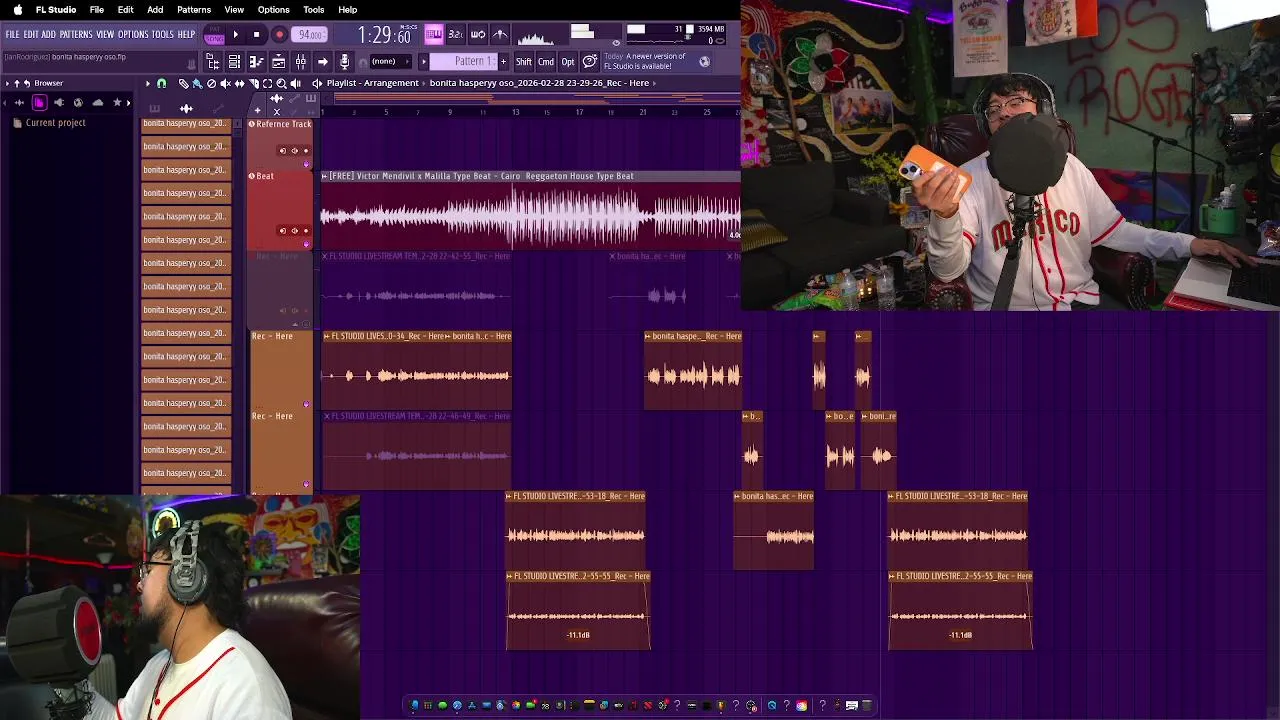Open the FILE menu in FL Studio
Viewport: 1280px width, 720px height.
[x=12, y=35]
